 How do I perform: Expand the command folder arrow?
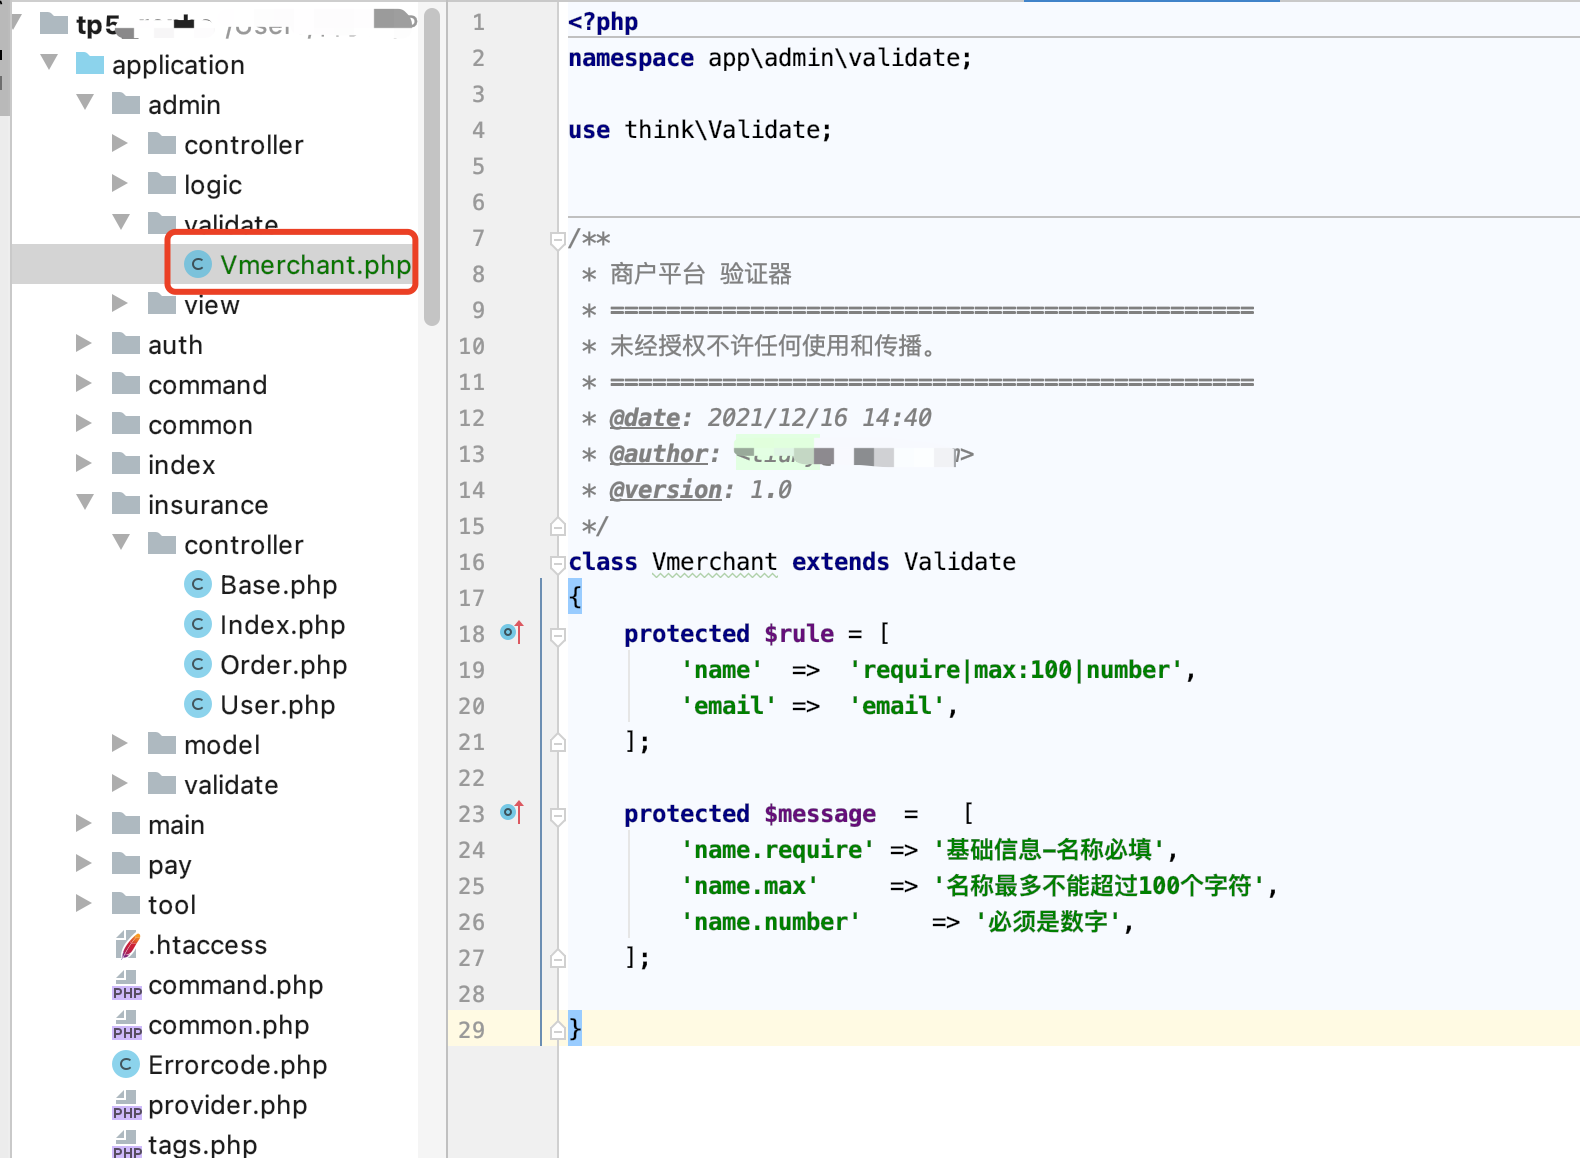coord(84,383)
